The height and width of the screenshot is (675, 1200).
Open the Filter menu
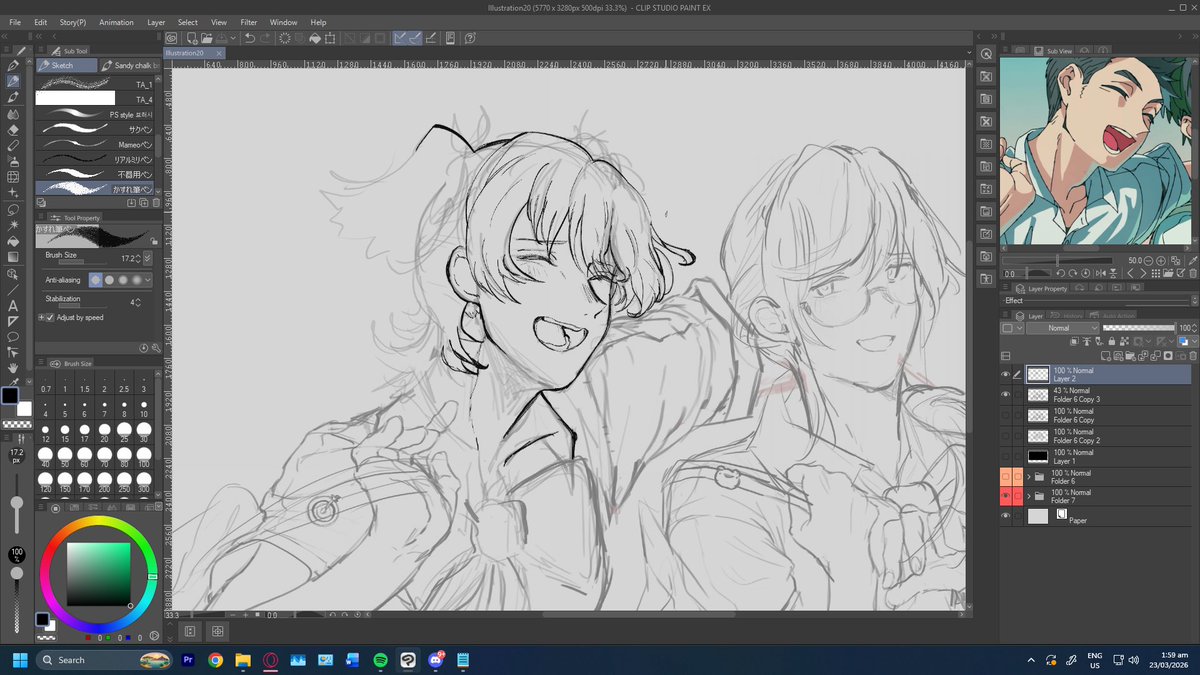click(x=248, y=22)
